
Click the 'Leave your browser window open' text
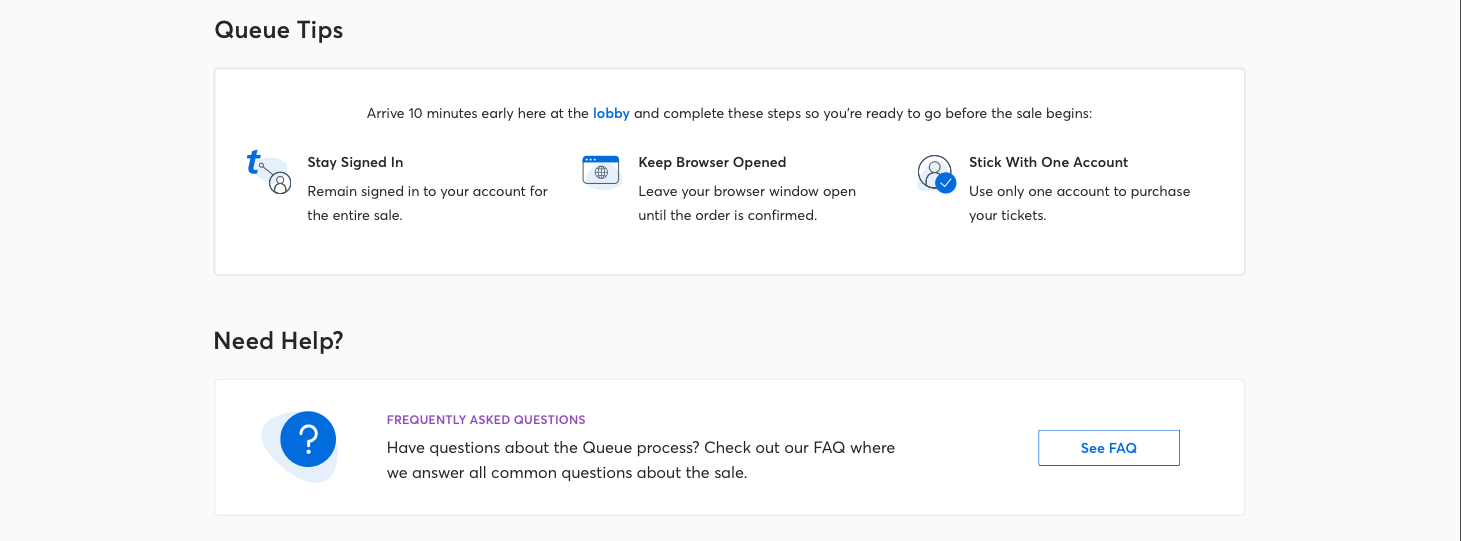click(747, 203)
